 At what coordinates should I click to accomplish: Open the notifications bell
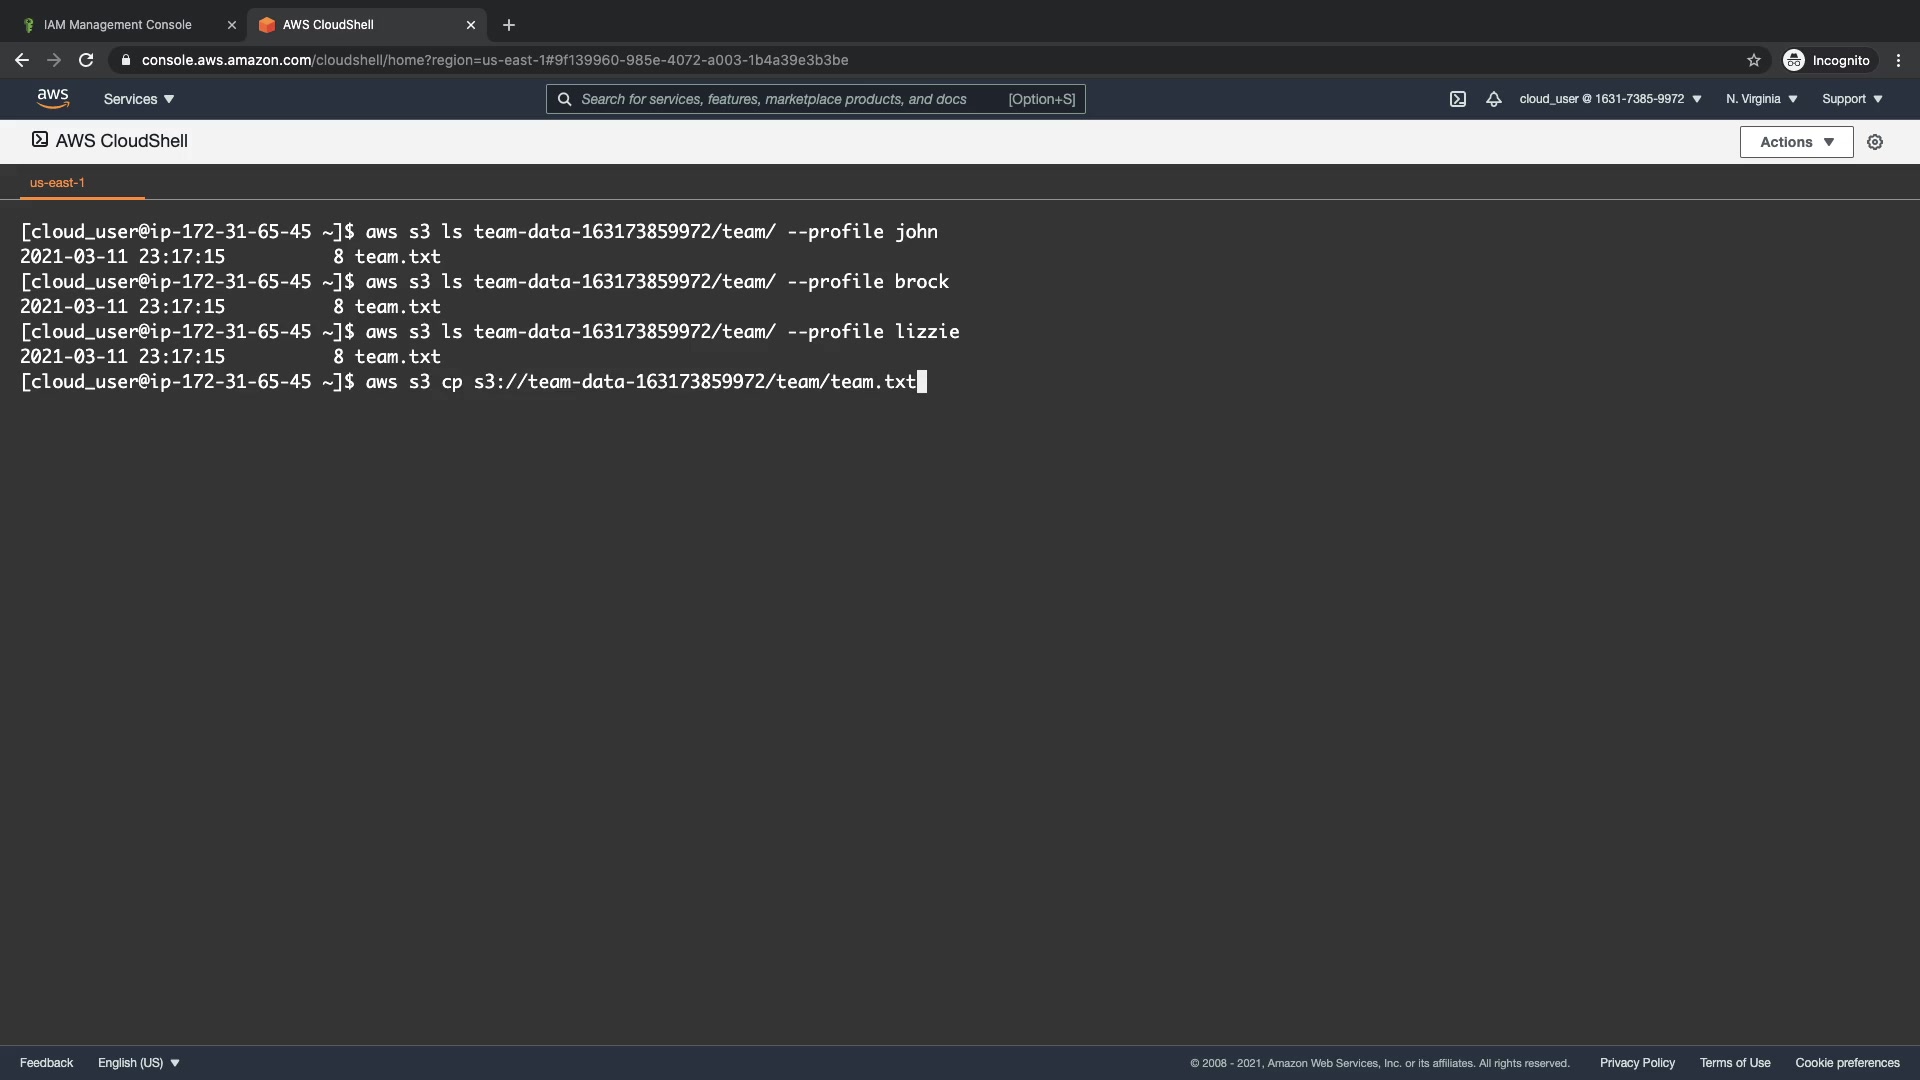coord(1493,99)
